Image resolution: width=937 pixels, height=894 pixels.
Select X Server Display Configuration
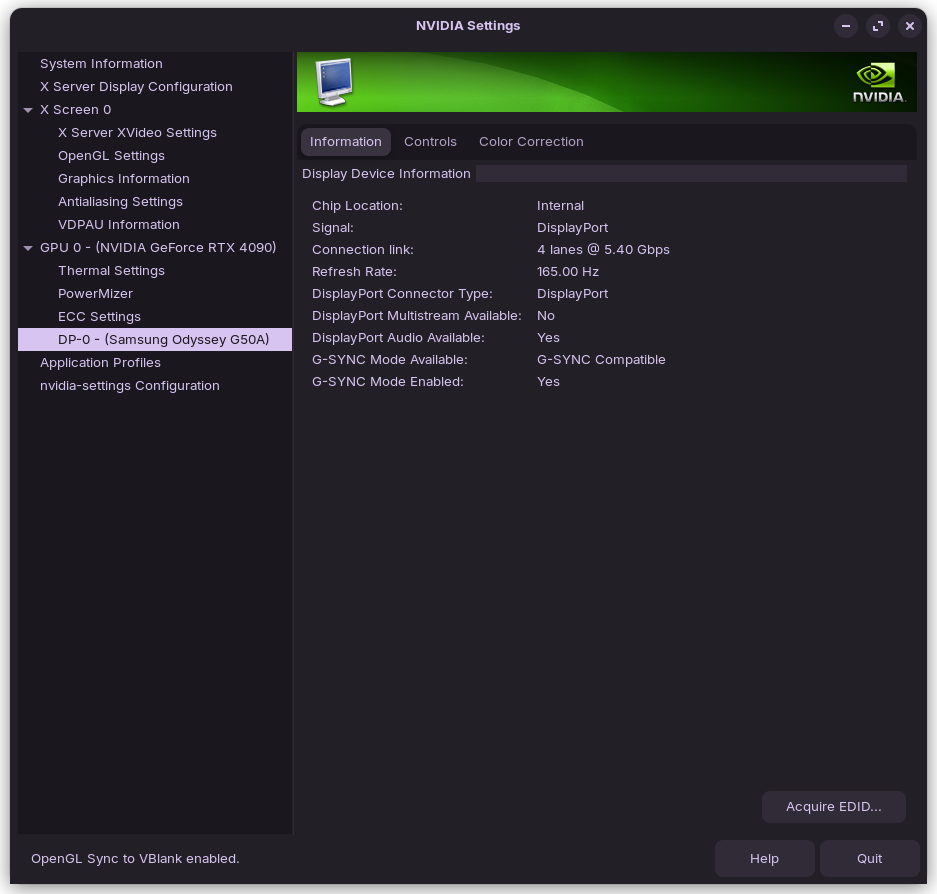[x=136, y=87]
